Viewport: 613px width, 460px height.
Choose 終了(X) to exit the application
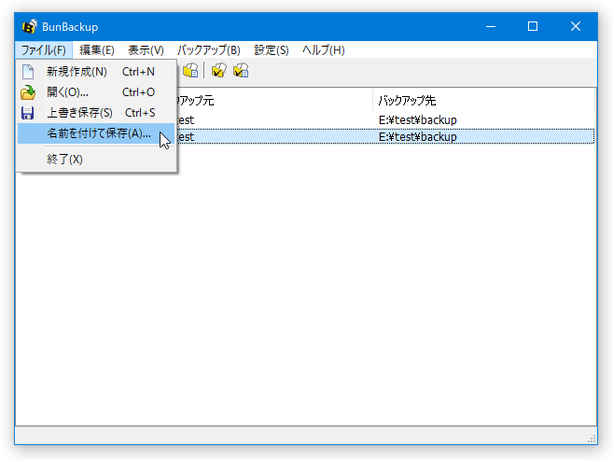tap(96, 159)
